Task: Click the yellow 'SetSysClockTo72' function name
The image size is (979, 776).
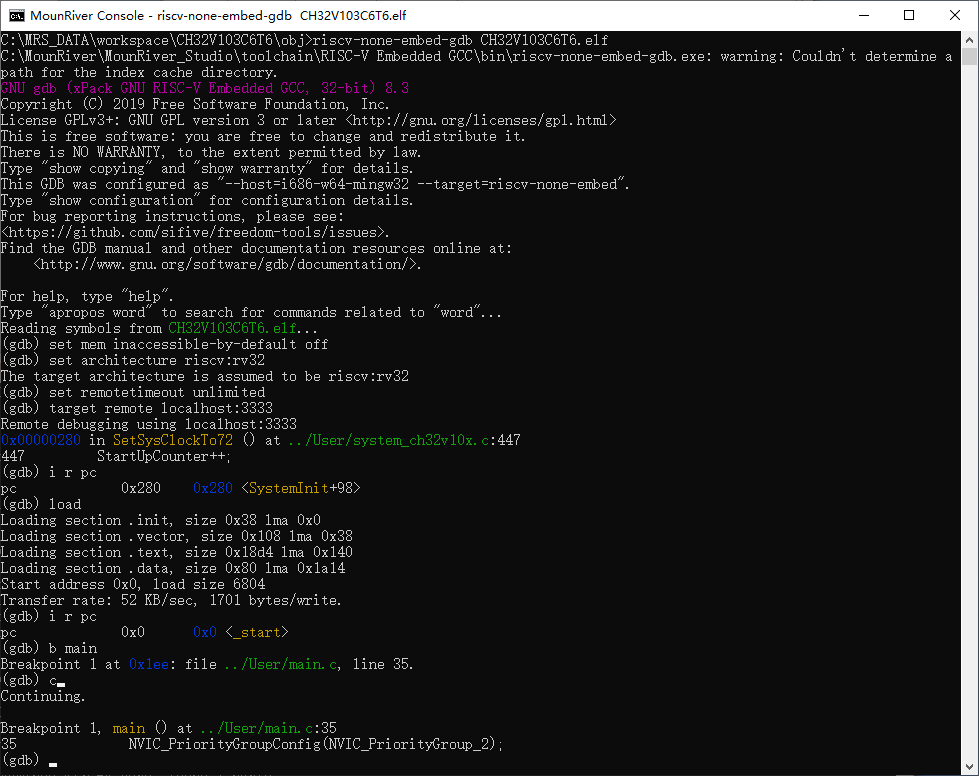Action: [x=172, y=440]
